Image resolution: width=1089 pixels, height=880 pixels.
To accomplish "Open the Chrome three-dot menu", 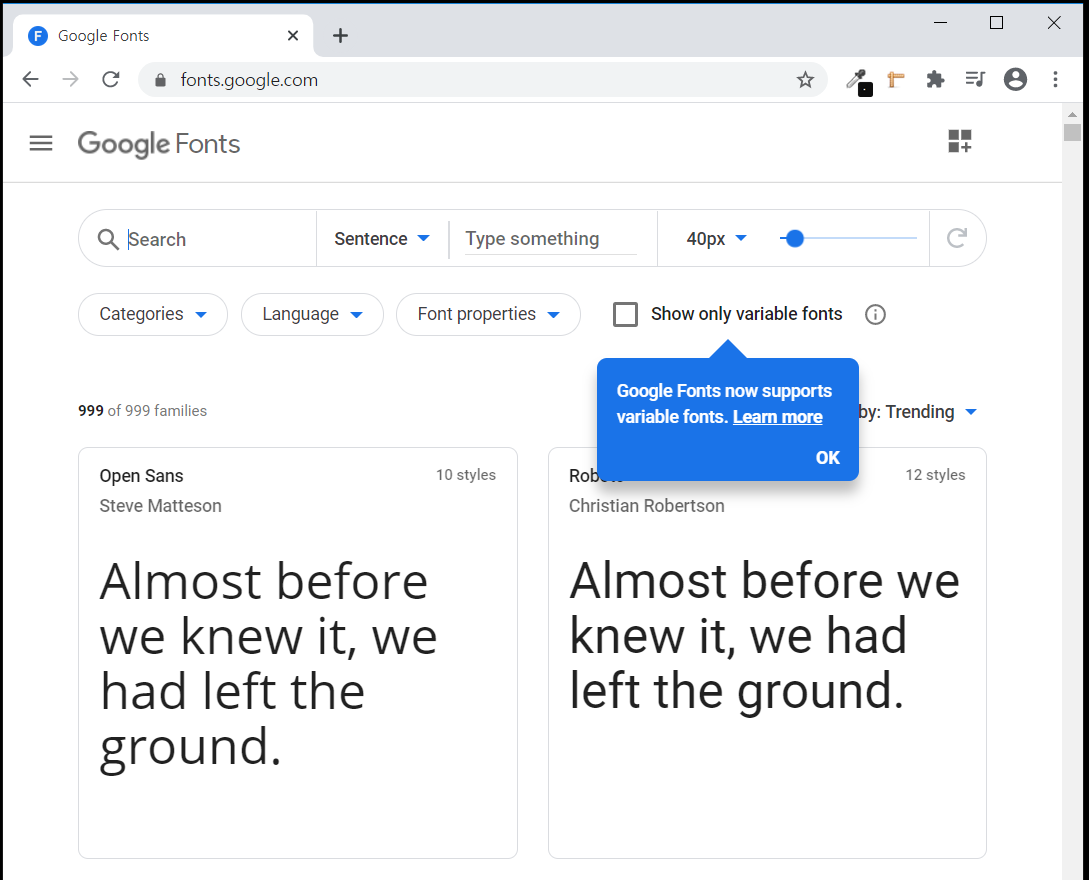I will point(1055,79).
